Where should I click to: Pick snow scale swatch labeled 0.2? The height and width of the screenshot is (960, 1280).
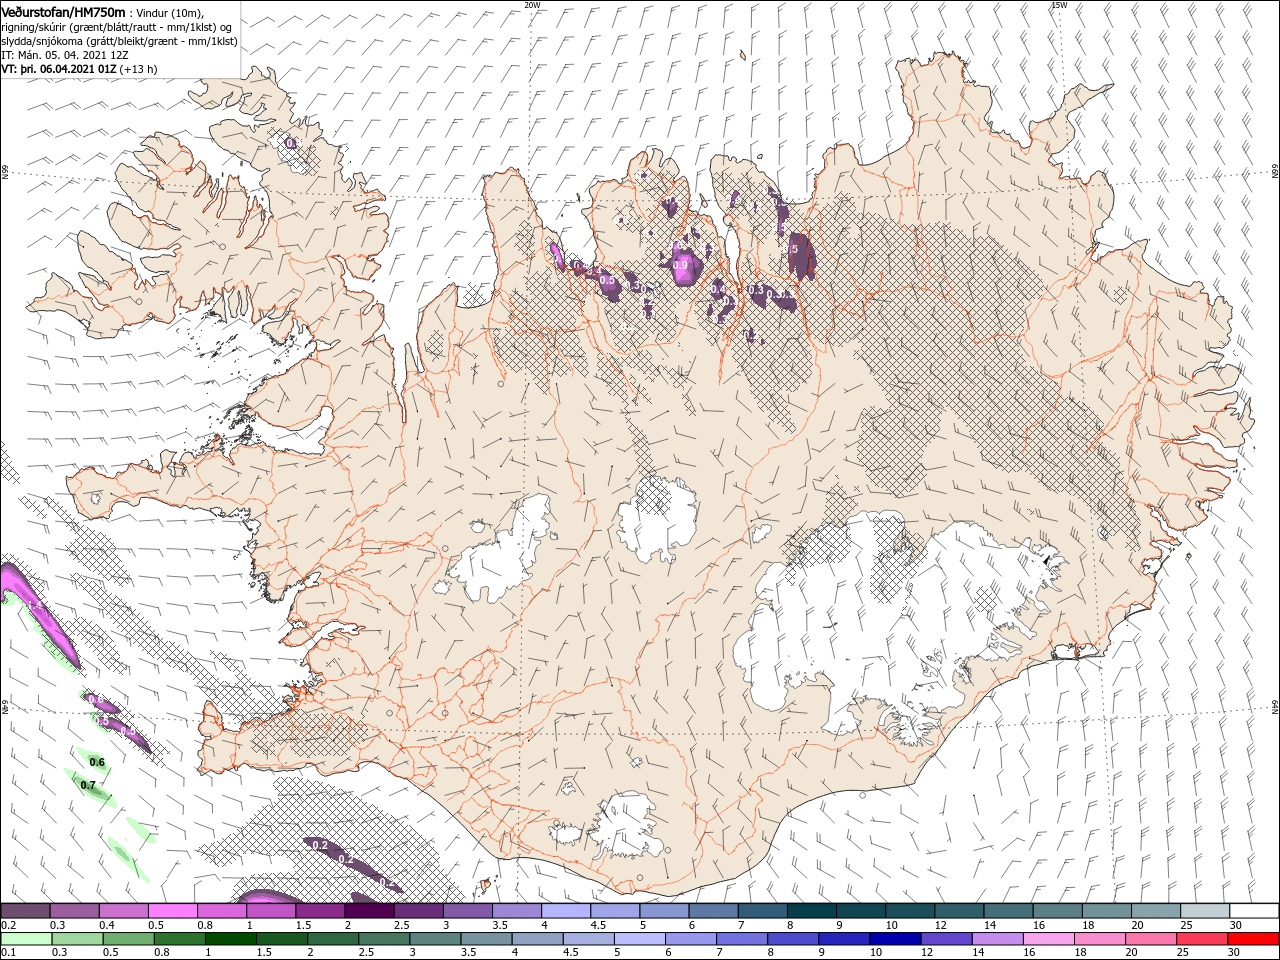coord(25,911)
